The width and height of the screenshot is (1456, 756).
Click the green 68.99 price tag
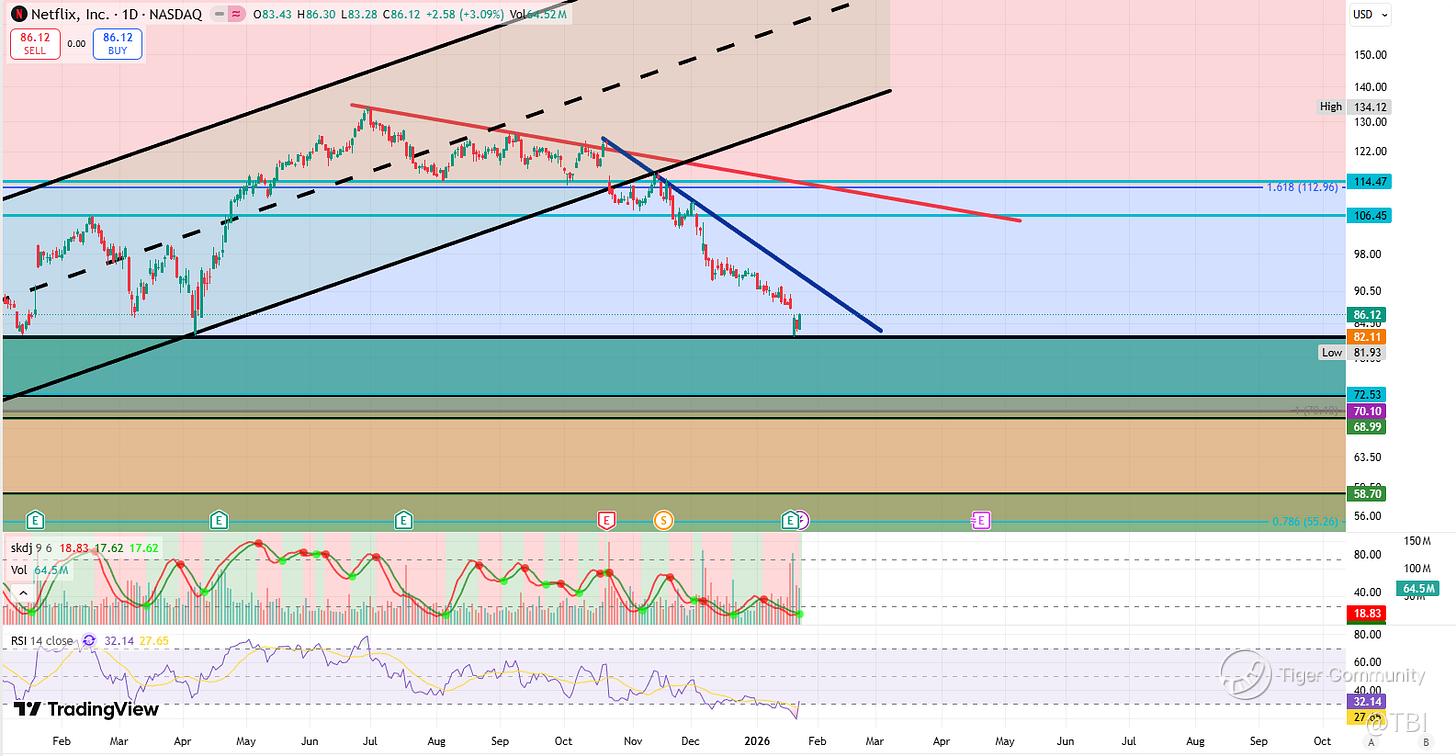coord(1367,427)
